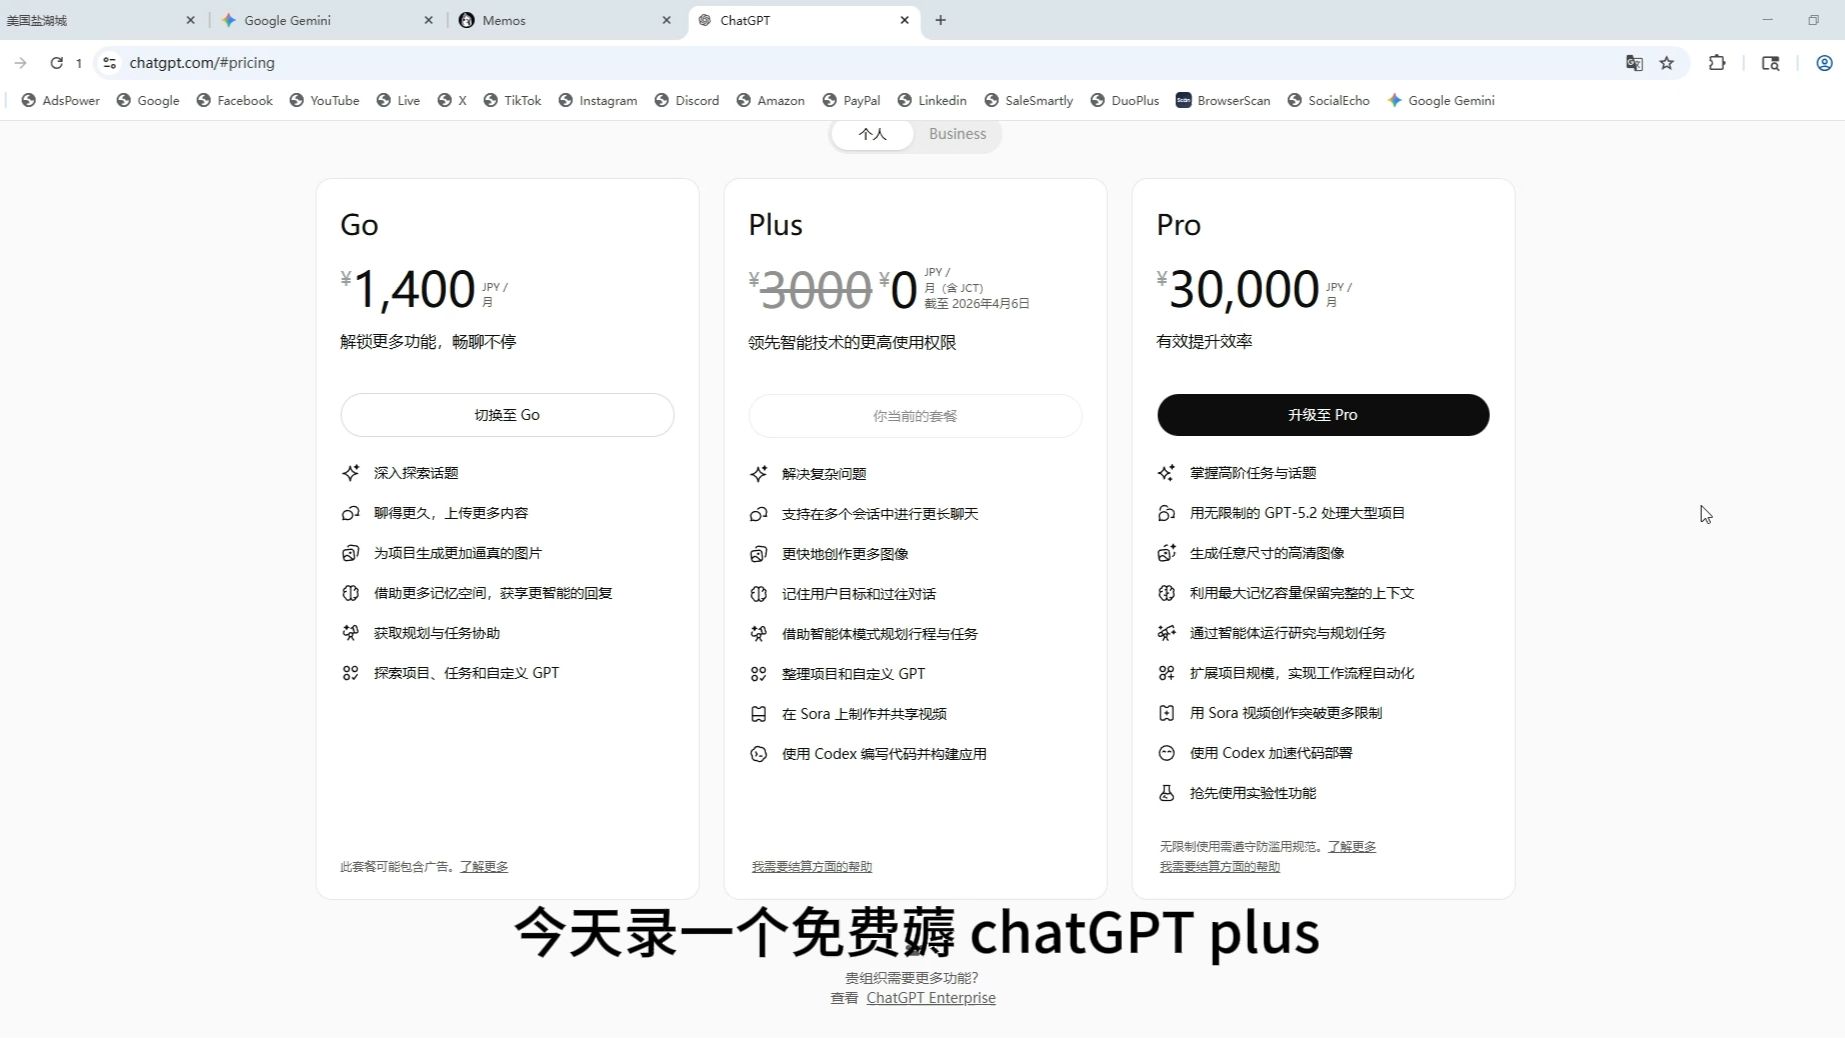Open the SocialEcho bookmark
The image size is (1845, 1038).
tap(1329, 101)
